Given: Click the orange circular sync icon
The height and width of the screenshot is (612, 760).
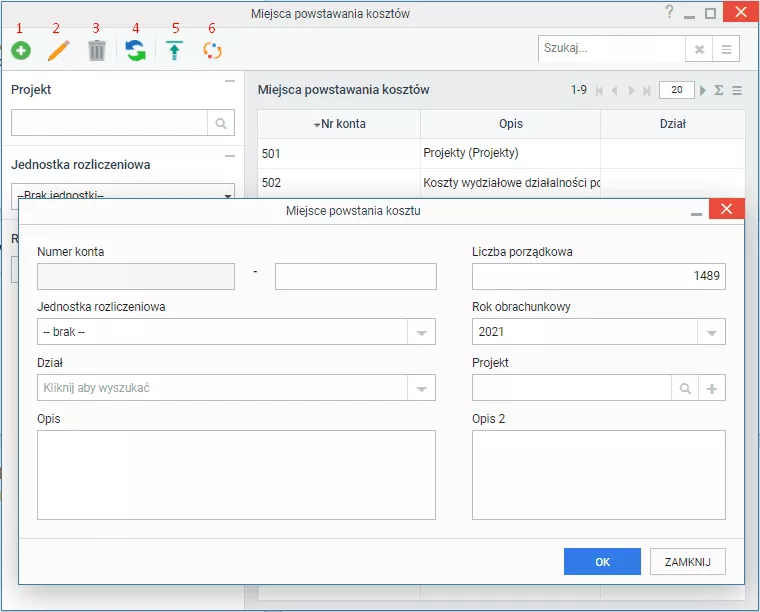Looking at the screenshot, I should [212, 50].
